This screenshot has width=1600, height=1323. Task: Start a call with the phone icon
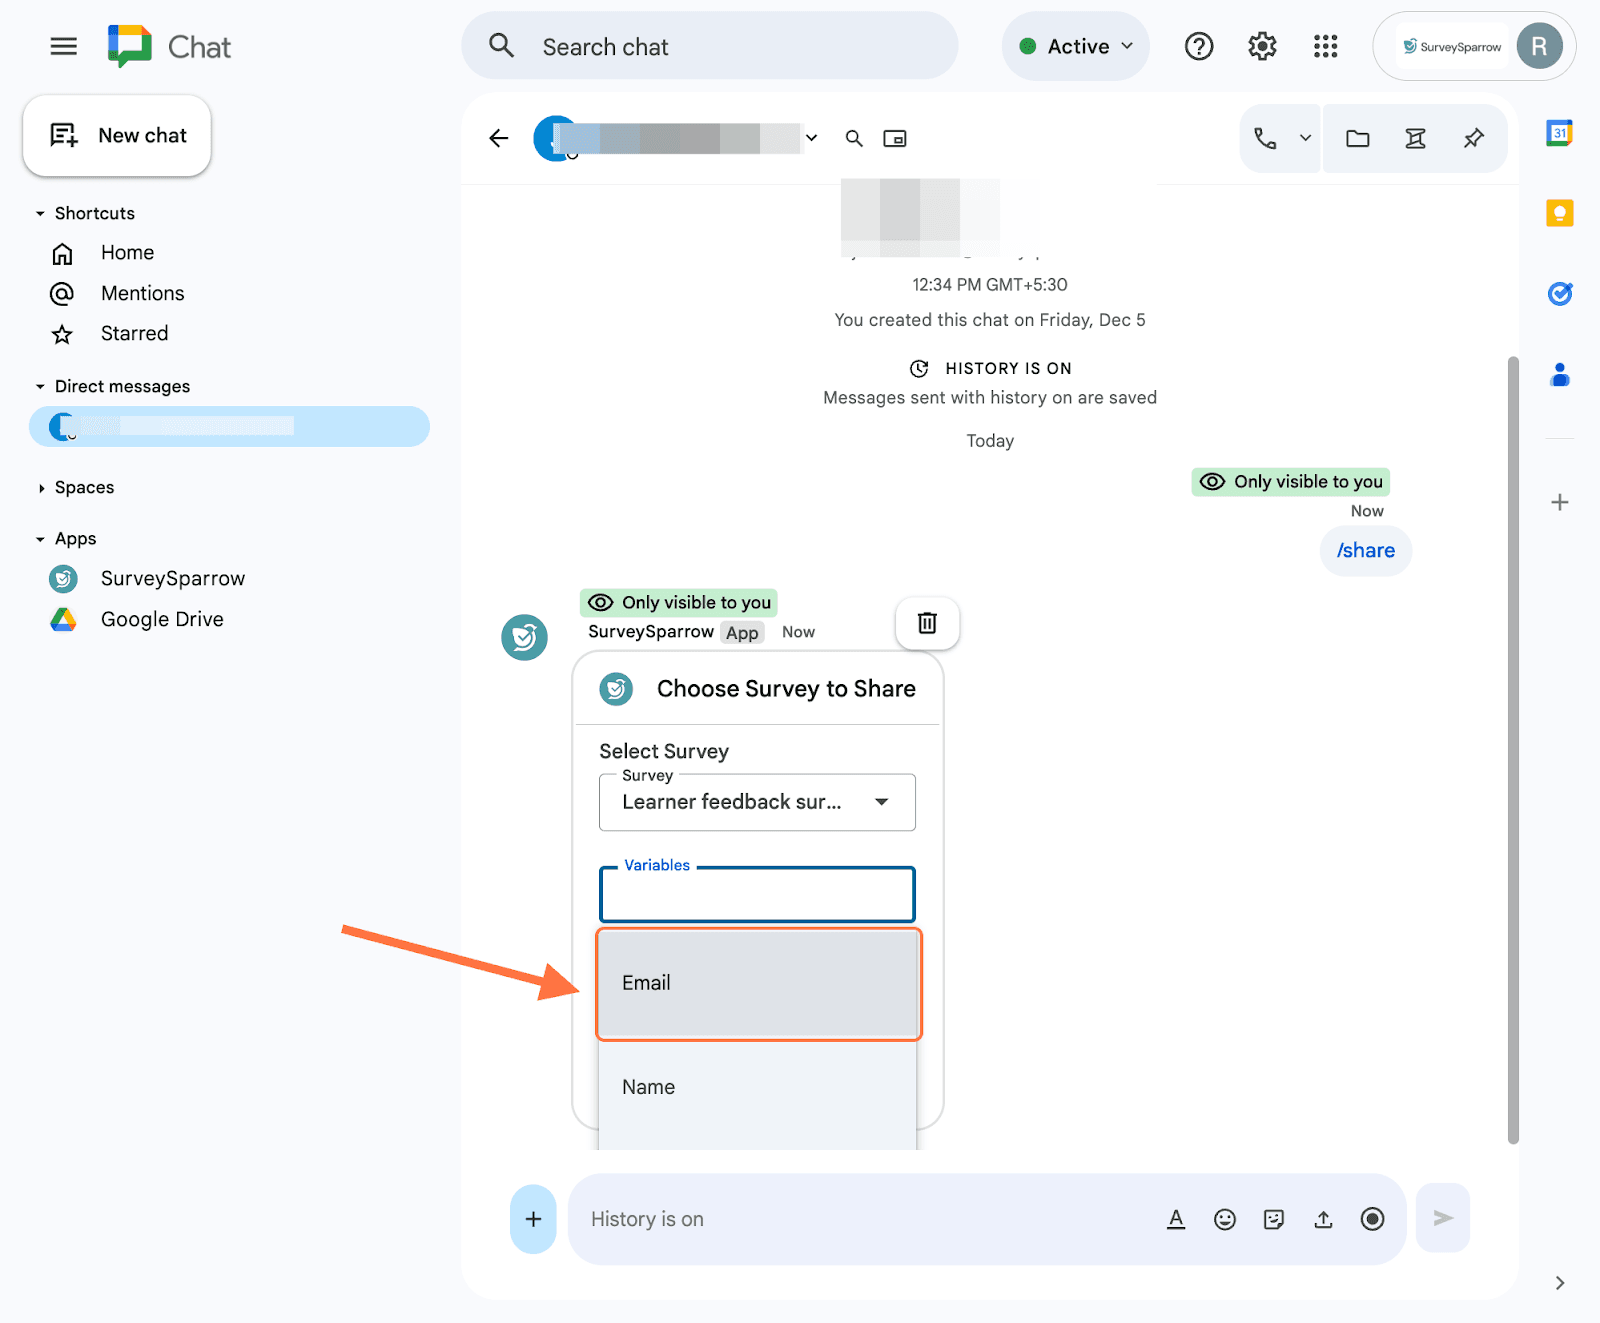pos(1265,139)
